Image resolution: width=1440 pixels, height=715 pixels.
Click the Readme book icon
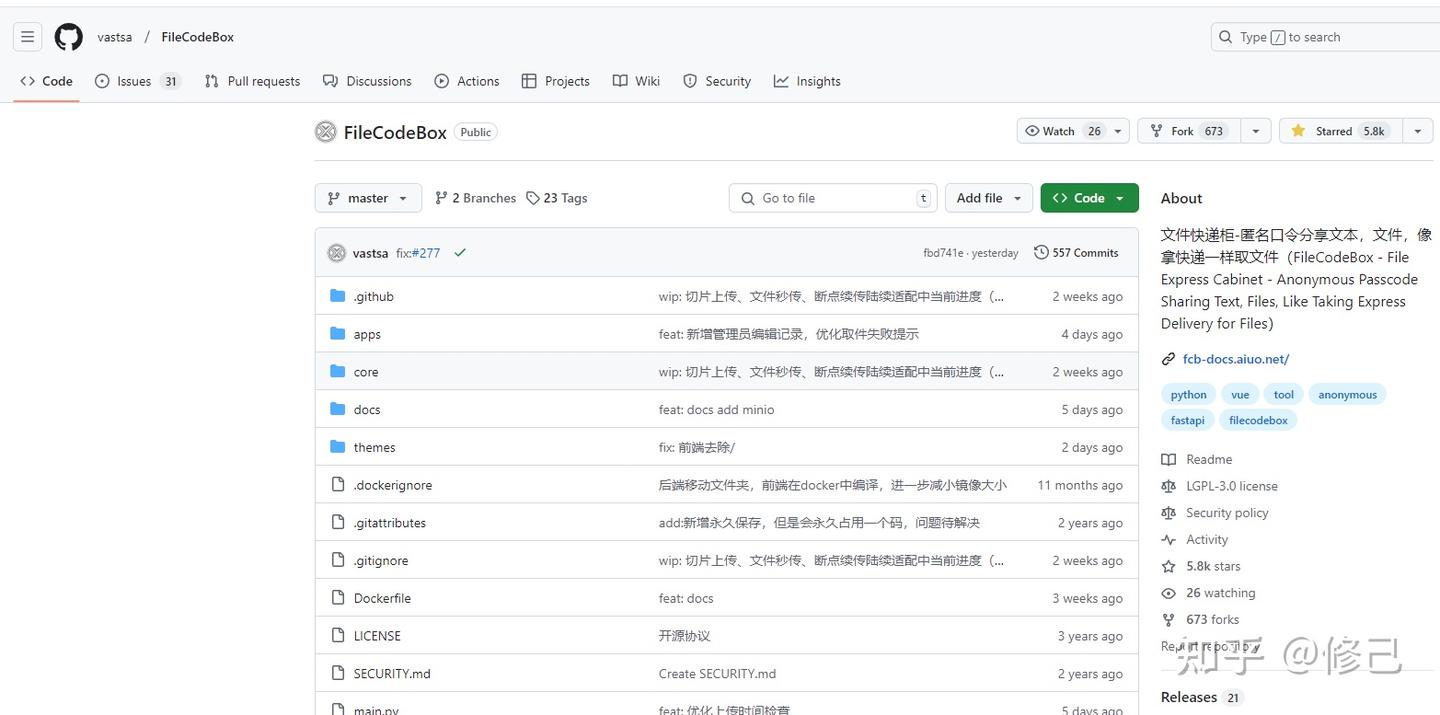pyautogui.click(x=1168, y=460)
